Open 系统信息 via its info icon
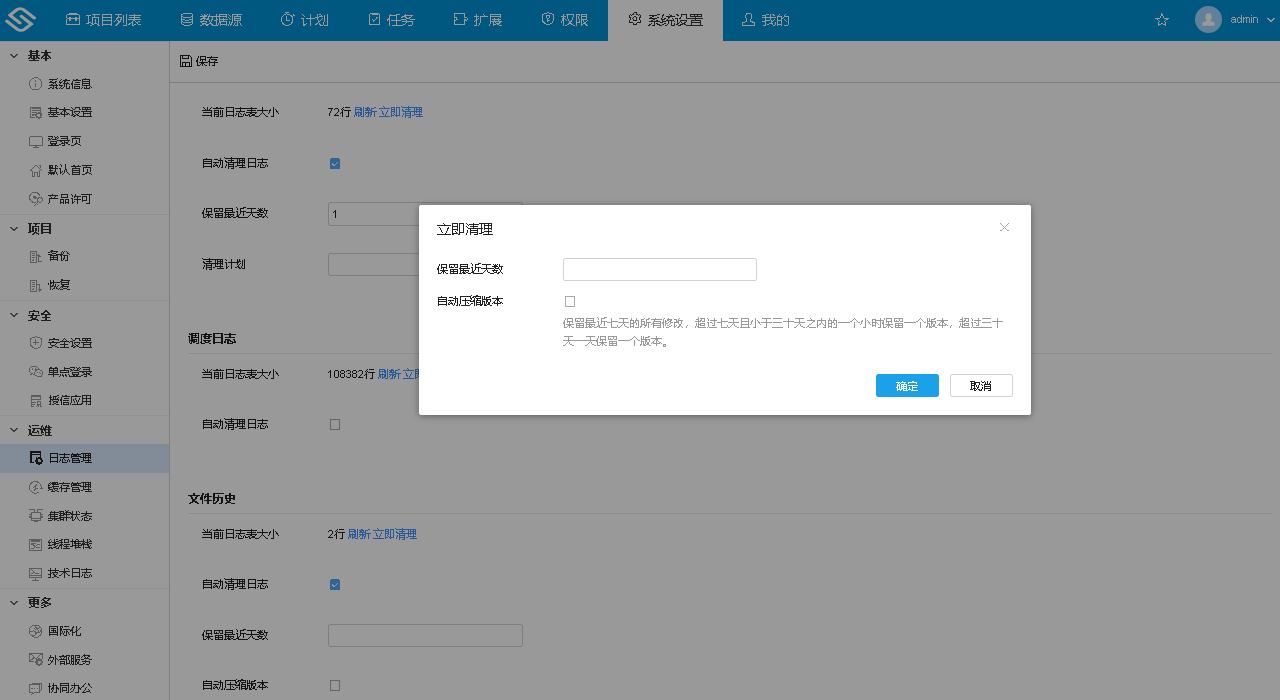Screen dimensions: 1280x700 tap(36, 84)
